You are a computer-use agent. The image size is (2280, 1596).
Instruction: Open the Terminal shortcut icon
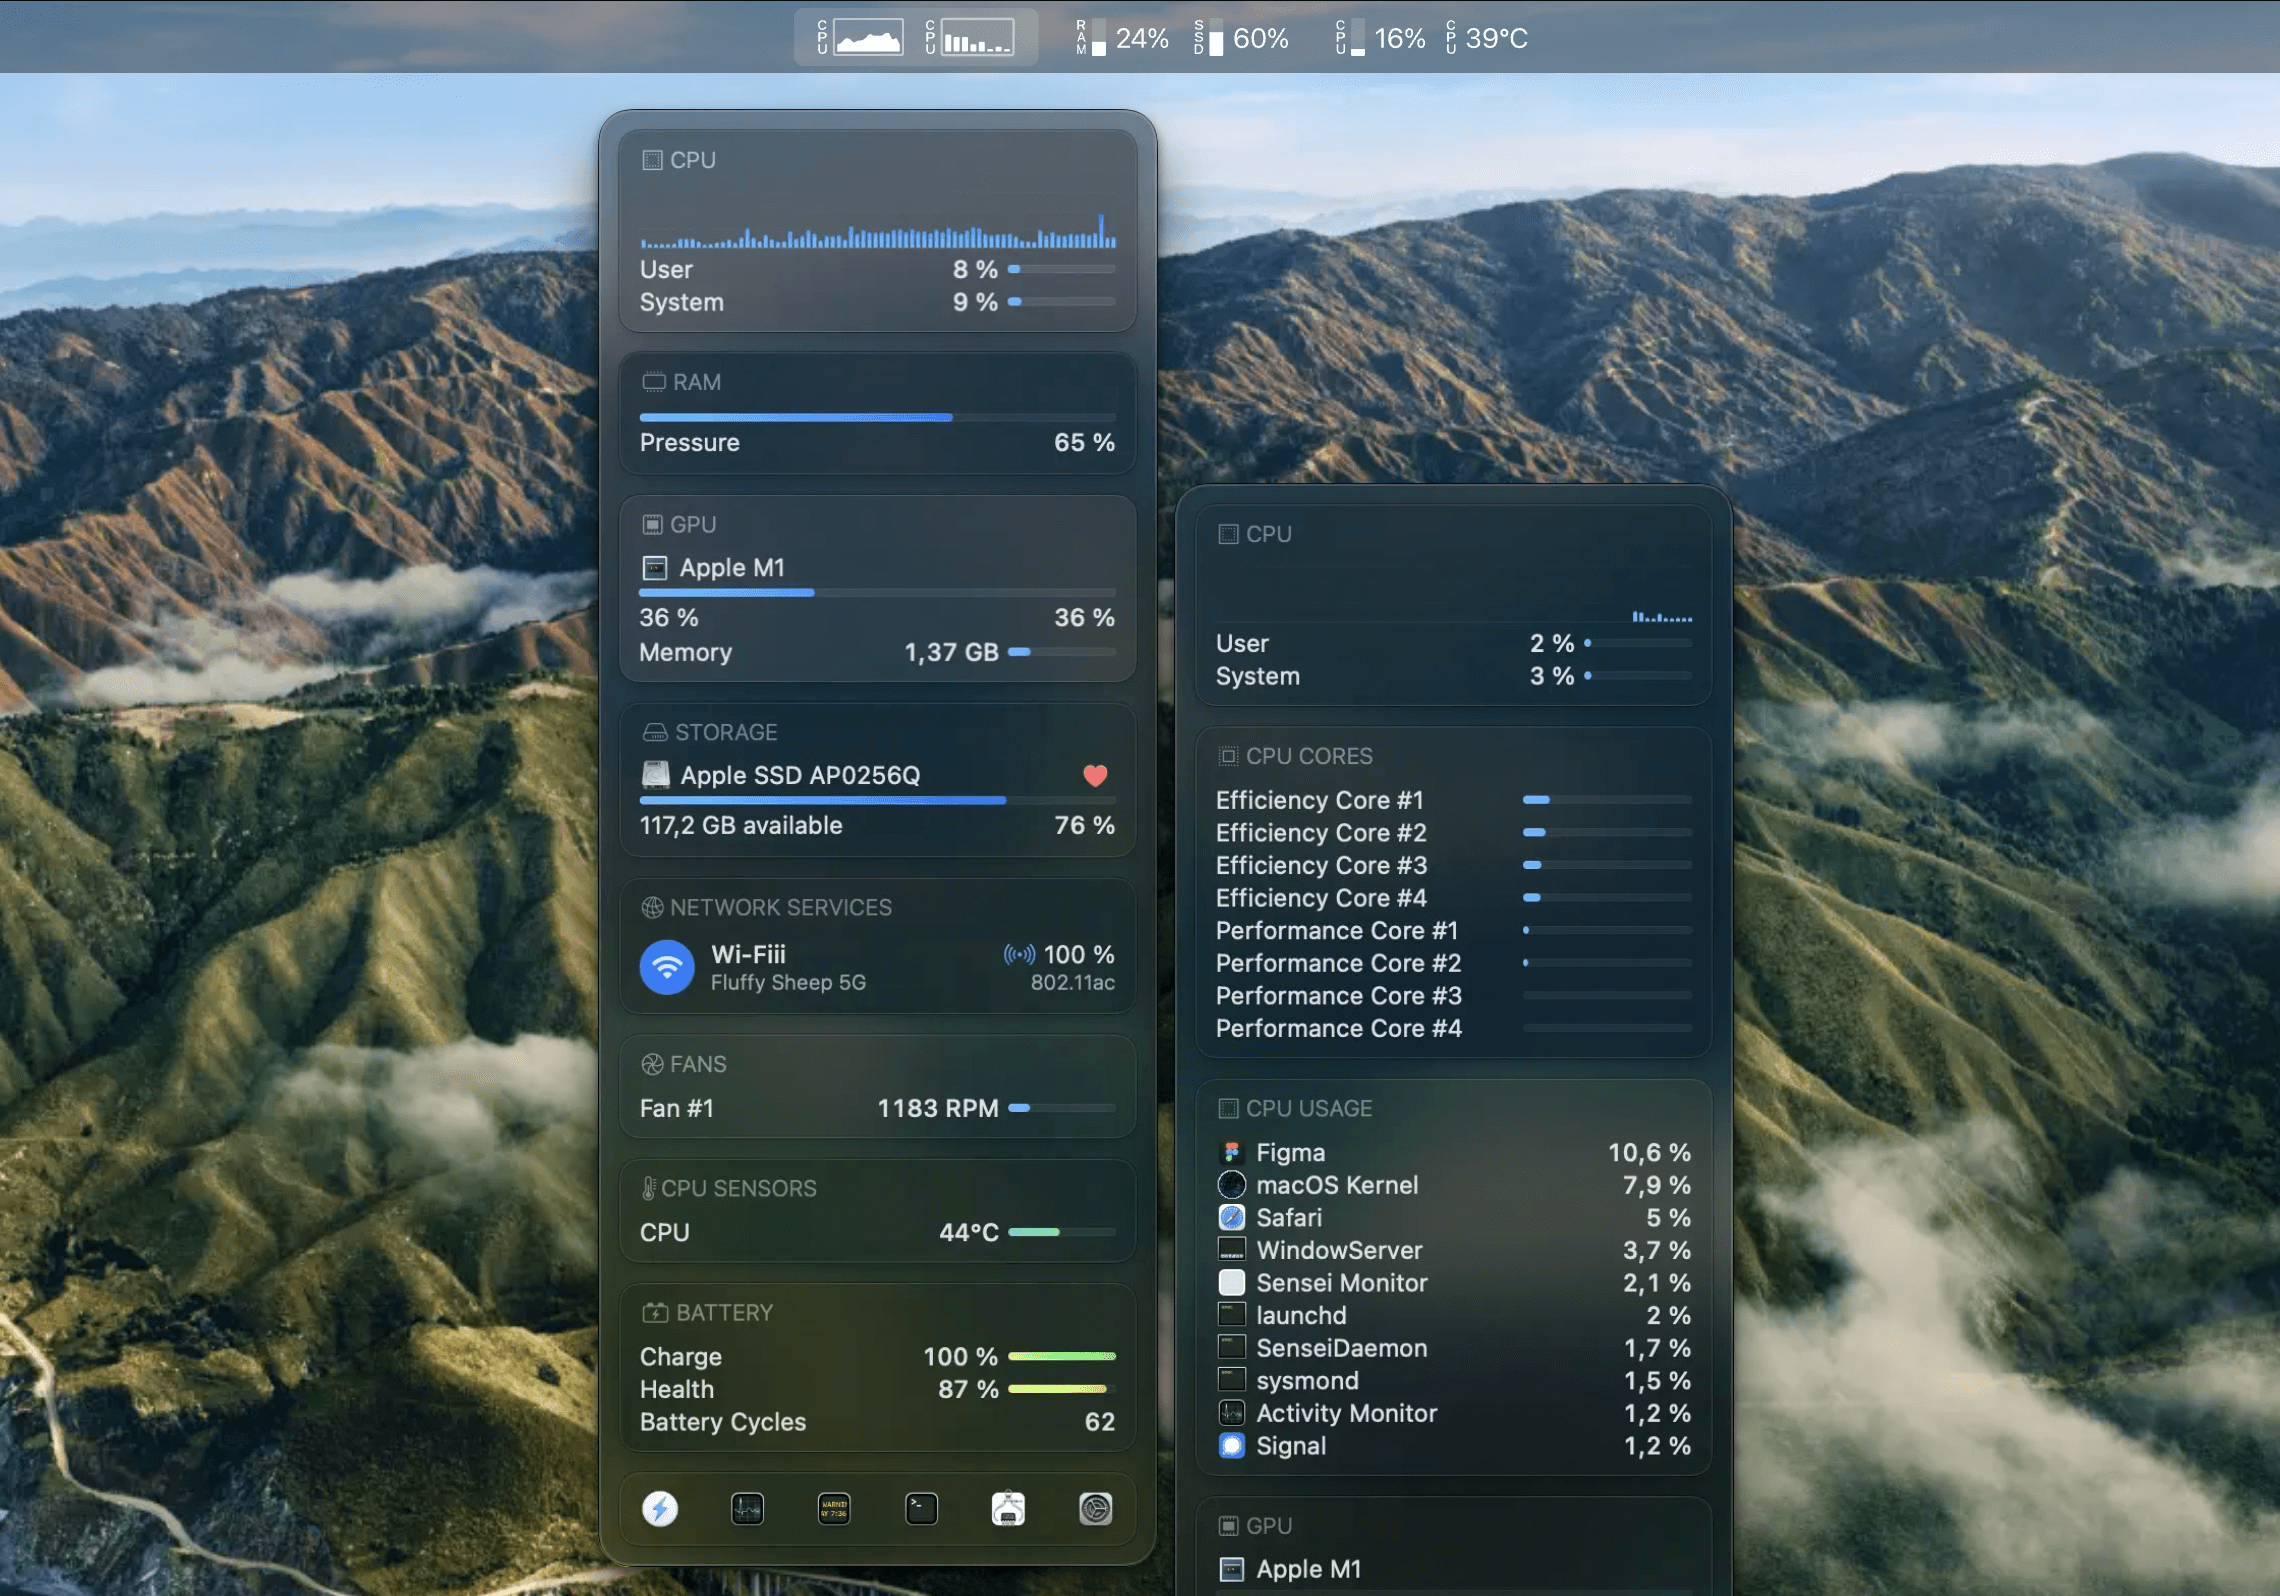coord(921,1508)
